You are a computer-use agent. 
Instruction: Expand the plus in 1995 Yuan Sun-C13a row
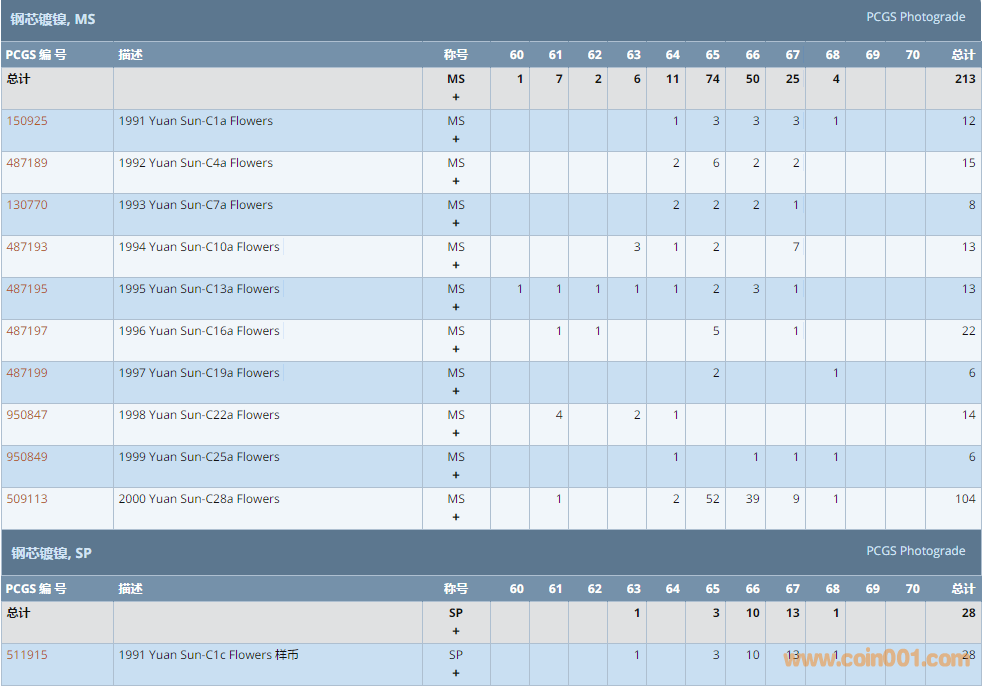[456, 308]
